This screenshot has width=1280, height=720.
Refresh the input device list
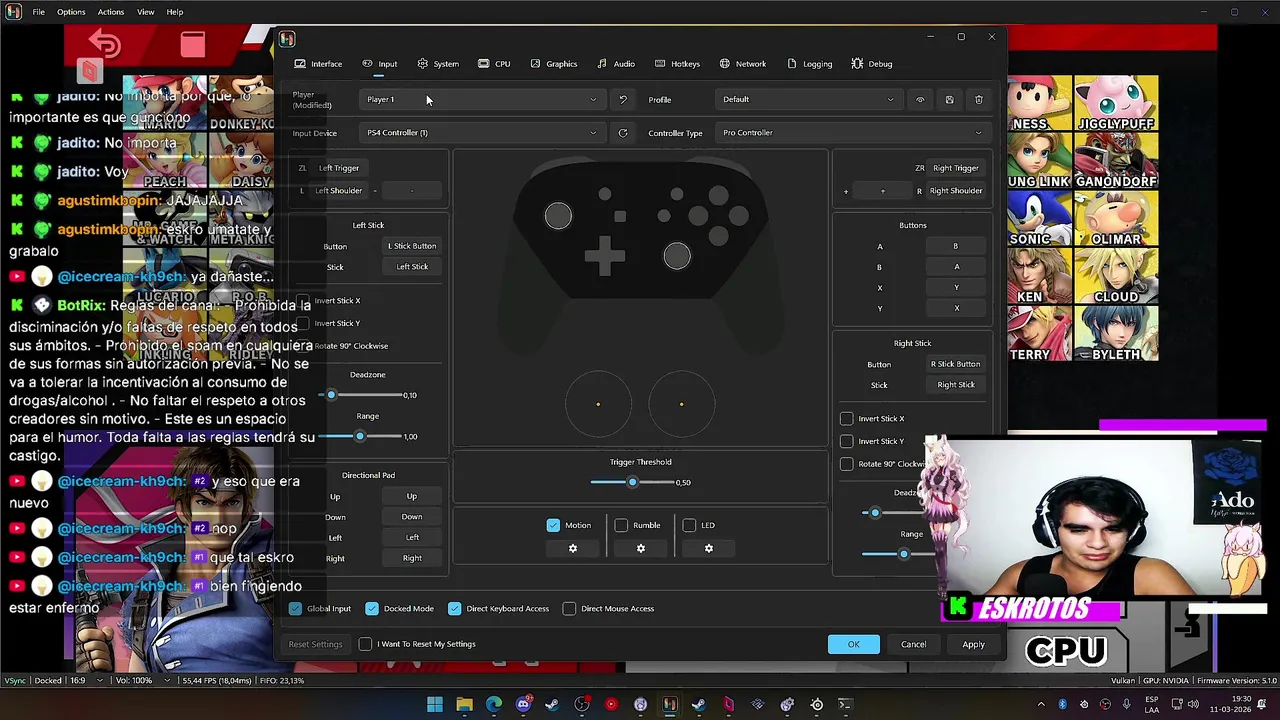623,133
